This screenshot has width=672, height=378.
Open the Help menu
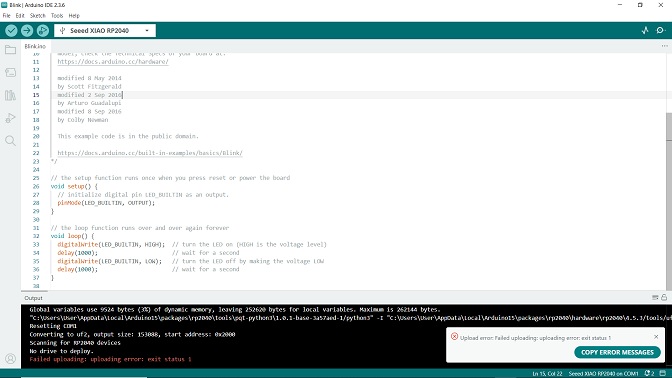pos(74,15)
